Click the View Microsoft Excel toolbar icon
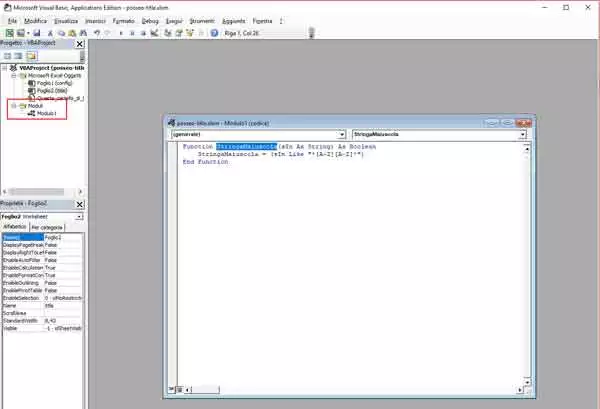 (x=10, y=33)
